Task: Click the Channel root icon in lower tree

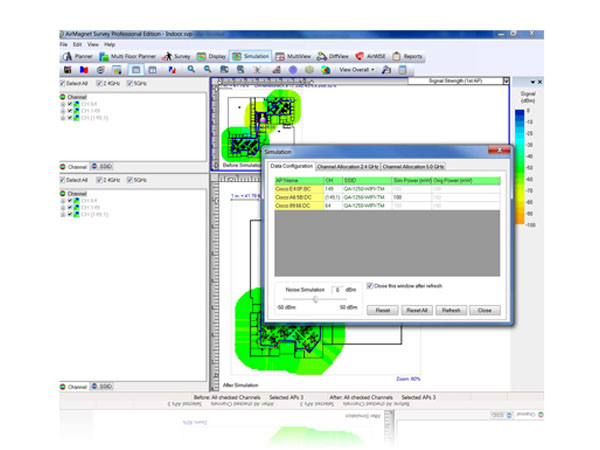Action: point(63,193)
